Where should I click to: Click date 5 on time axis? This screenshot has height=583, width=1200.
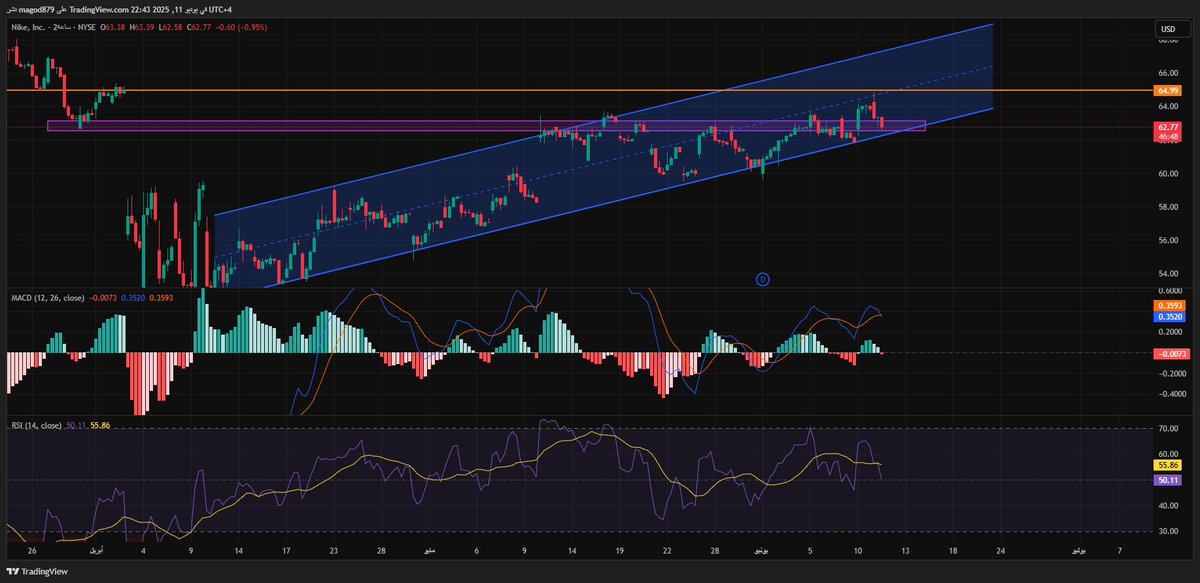[811, 550]
